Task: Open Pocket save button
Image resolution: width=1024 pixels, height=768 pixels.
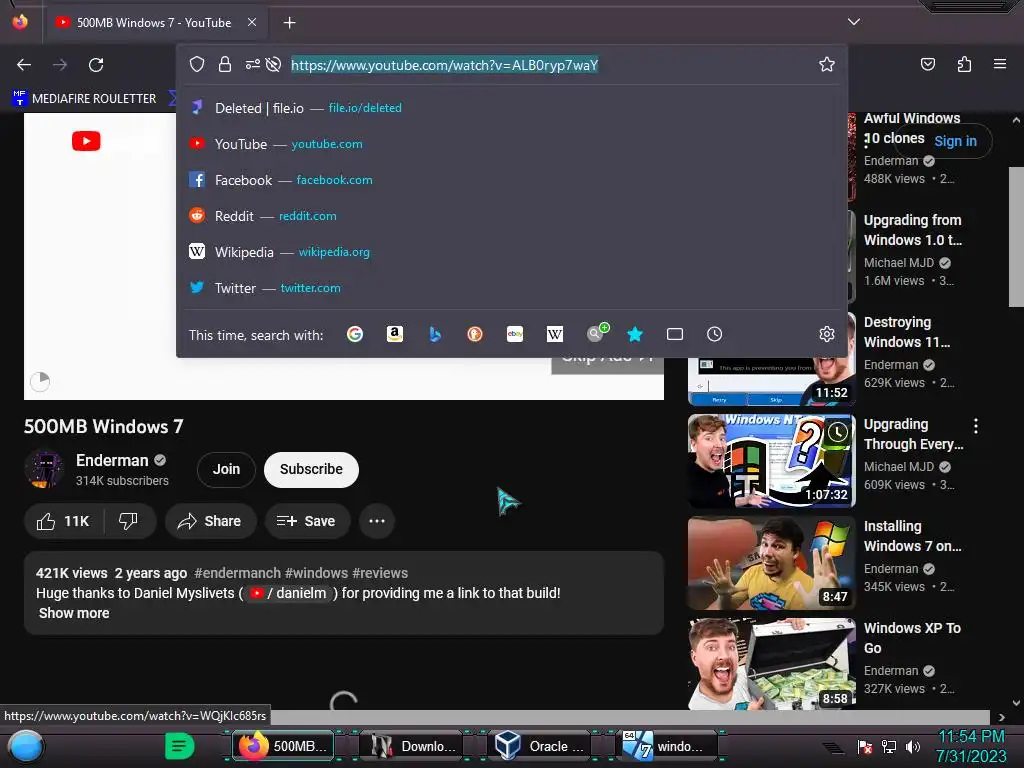Action: 927,64
